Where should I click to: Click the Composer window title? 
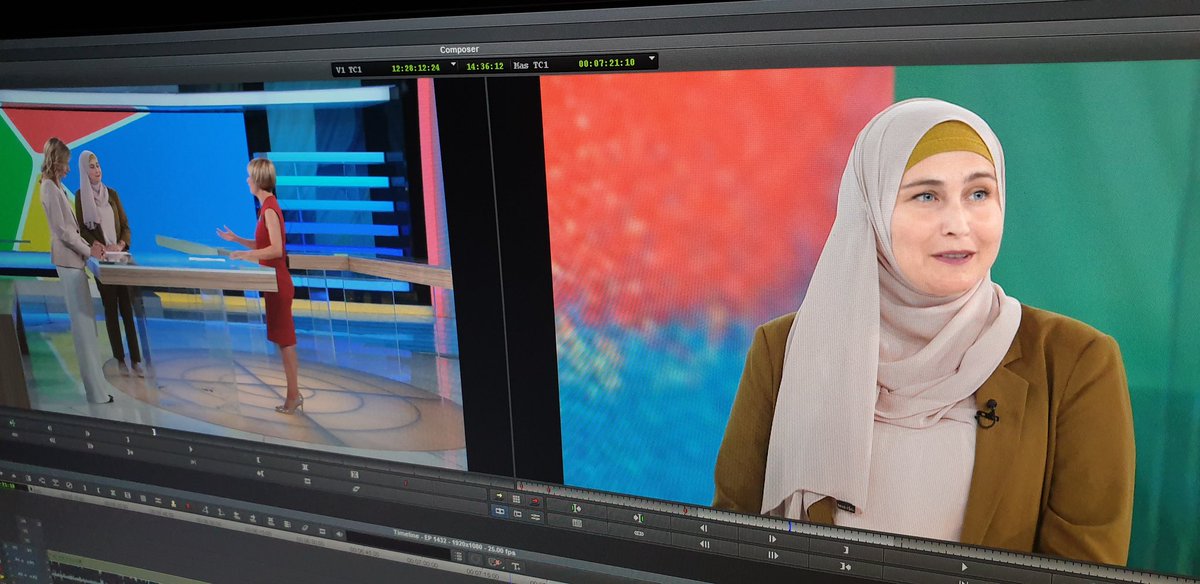point(459,50)
